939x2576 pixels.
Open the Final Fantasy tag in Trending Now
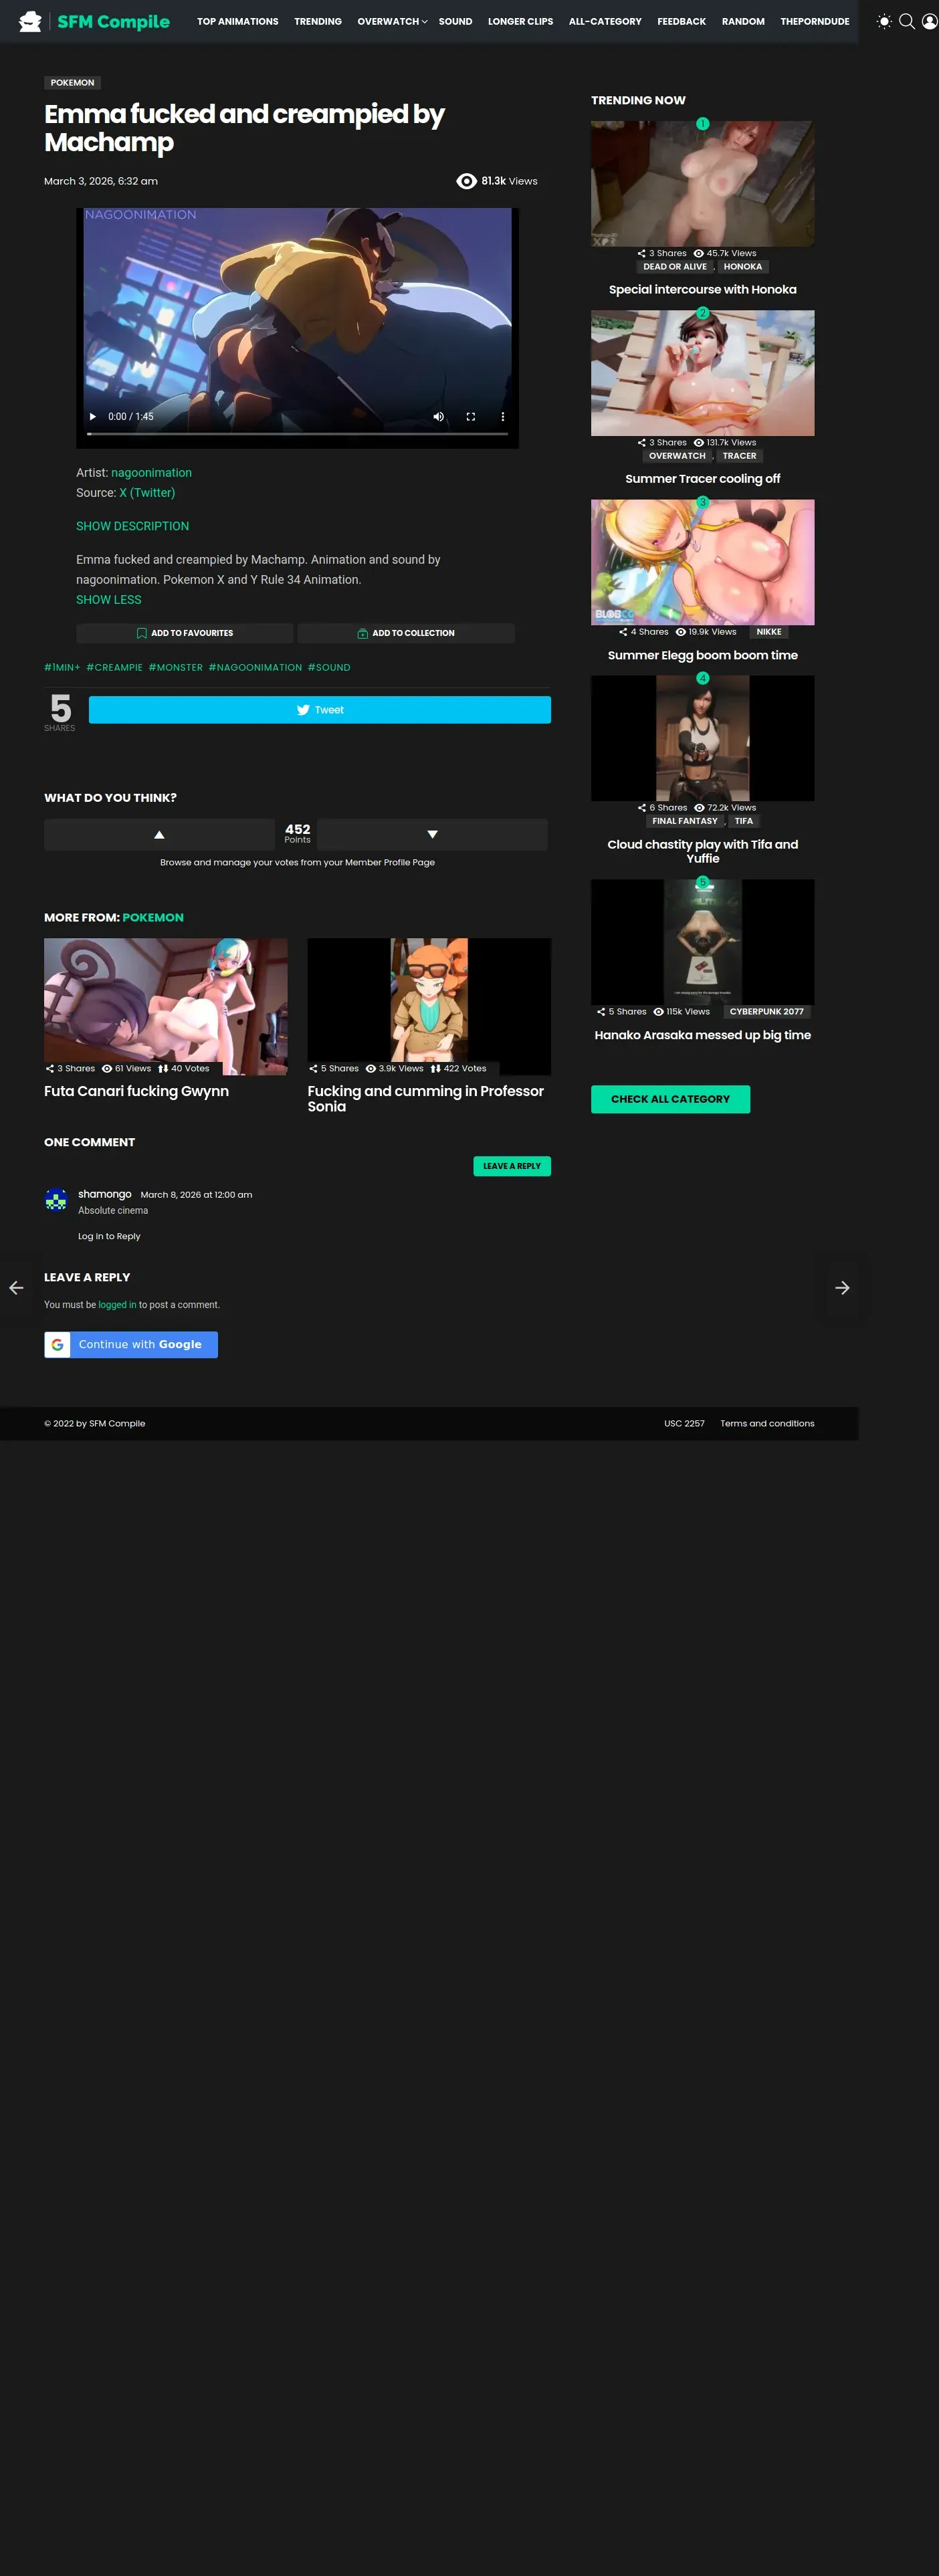point(685,821)
